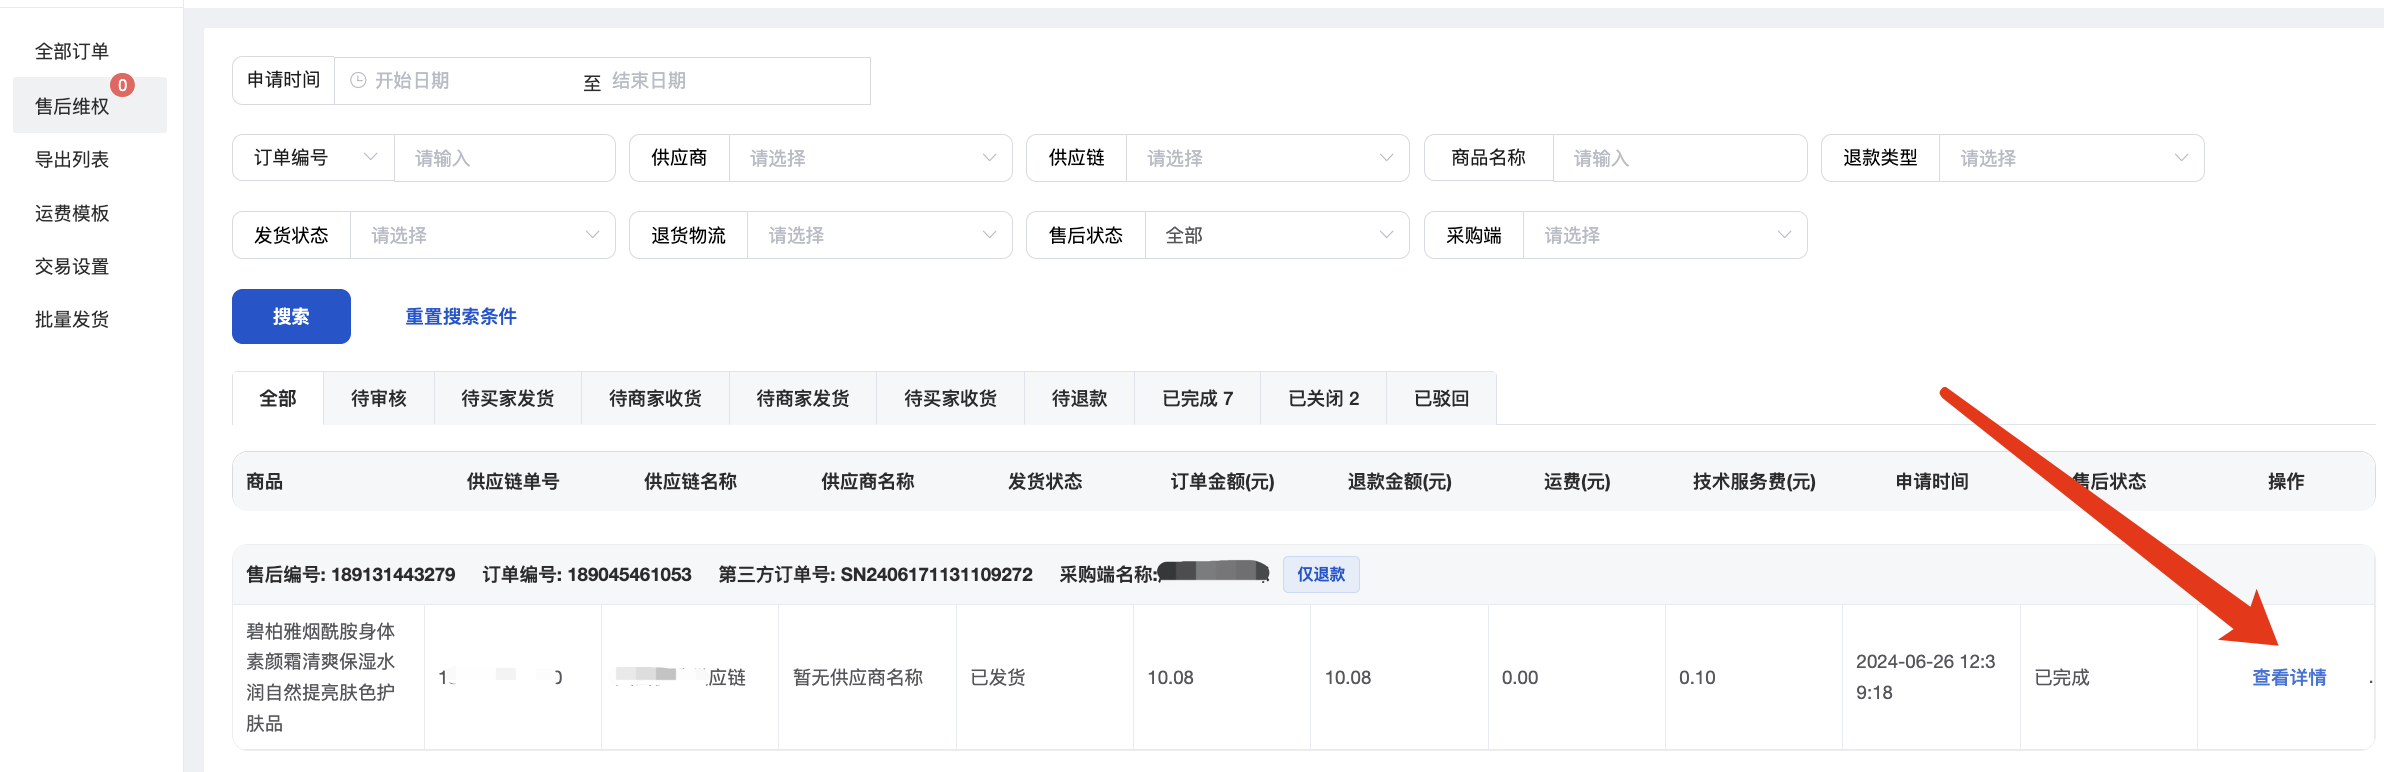Click the clock icon in date range field
Viewport: 2384px width, 772px height.
pyautogui.click(x=358, y=81)
